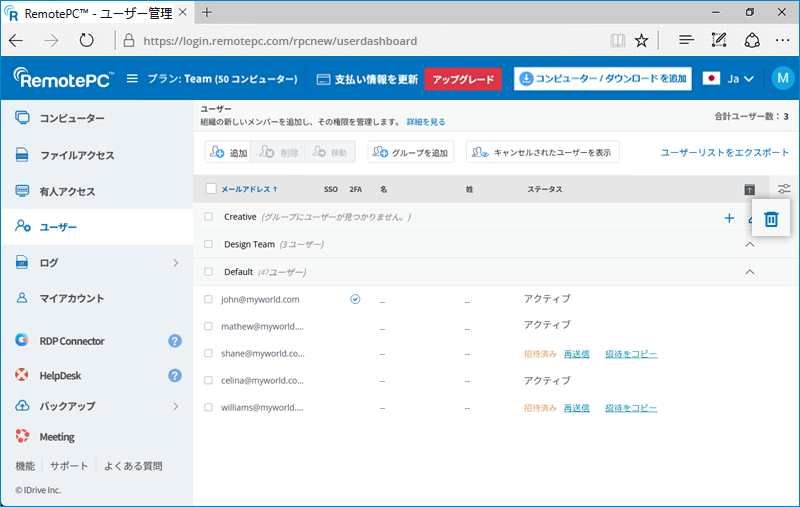Screen dimensions: 800x507
Task: Select the mathew@myworld user checkbox
Action: click(x=208, y=326)
